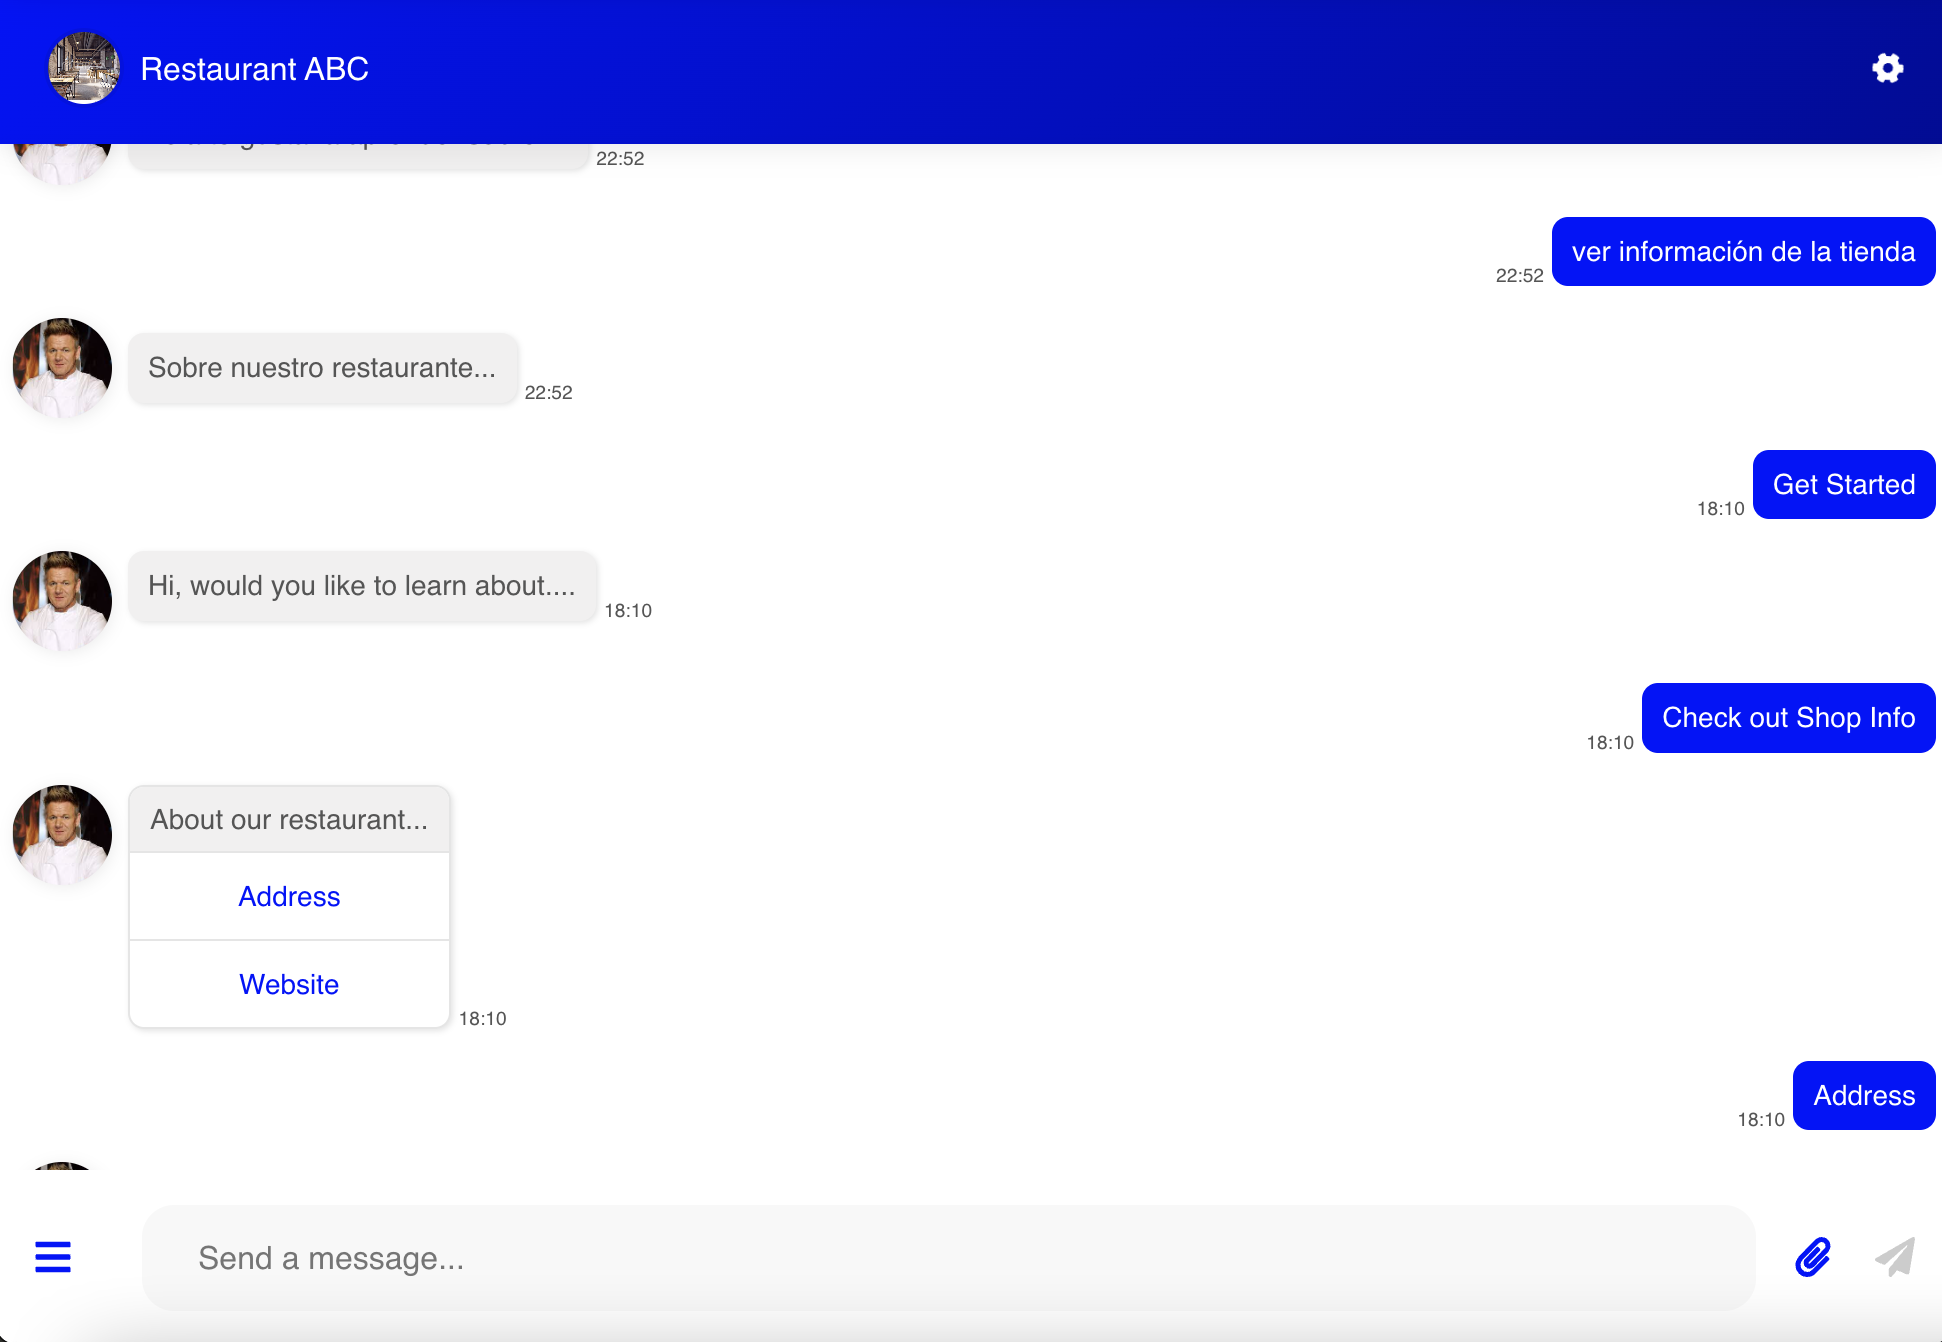Click the send paper-plane icon
This screenshot has height=1342, width=1942.
1891,1257
